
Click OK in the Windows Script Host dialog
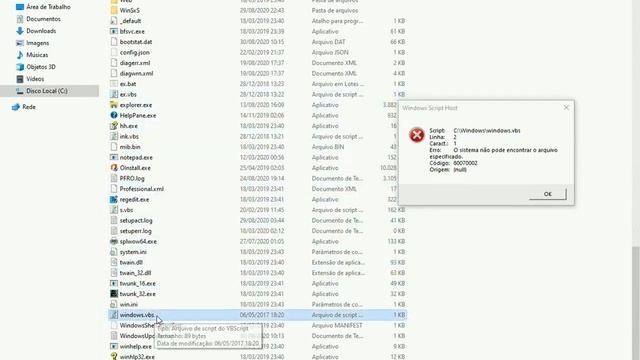point(548,194)
